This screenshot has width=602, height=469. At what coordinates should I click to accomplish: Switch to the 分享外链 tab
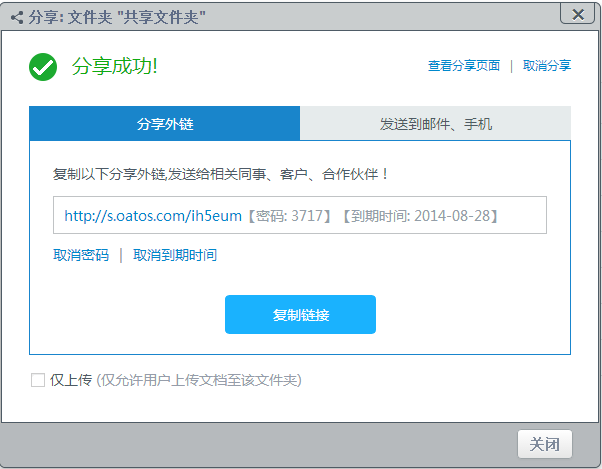pyautogui.click(x=164, y=124)
